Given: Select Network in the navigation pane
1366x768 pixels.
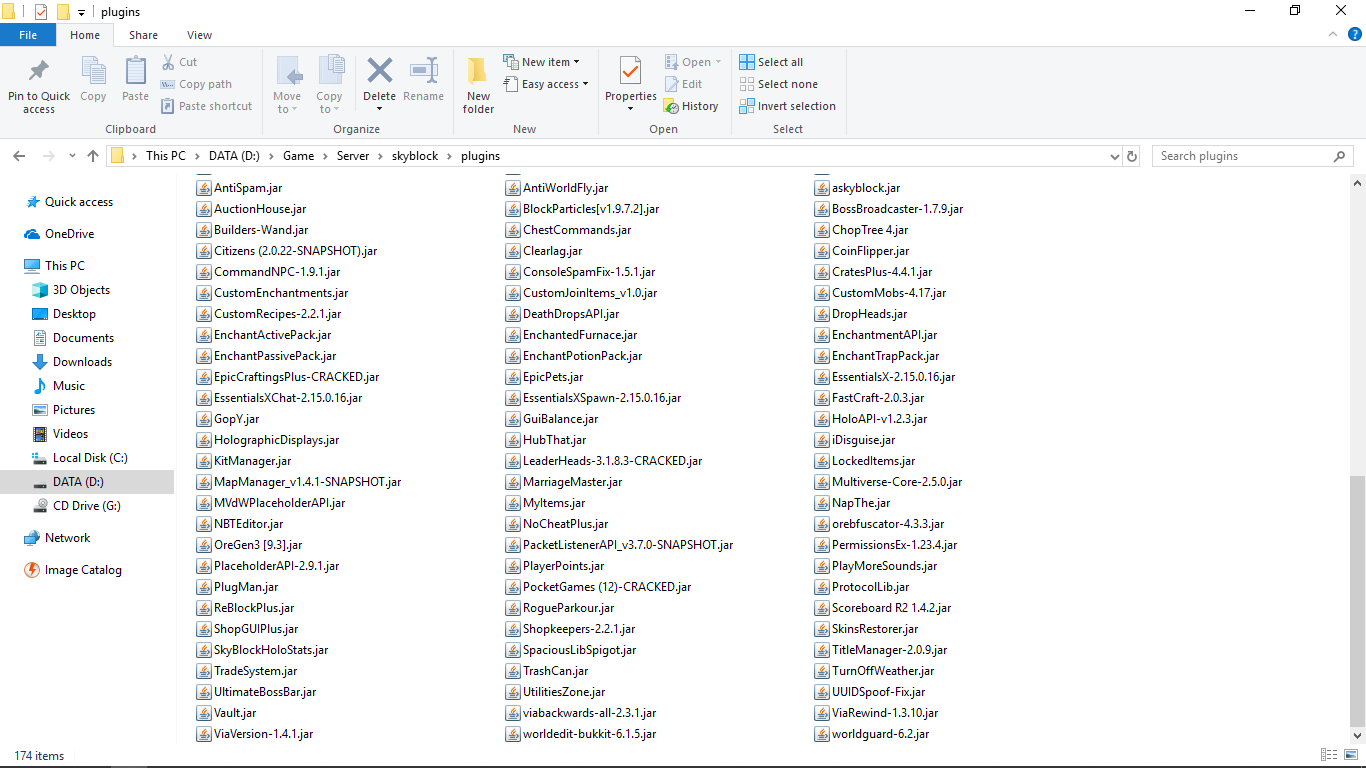Looking at the screenshot, I should tap(57, 538).
